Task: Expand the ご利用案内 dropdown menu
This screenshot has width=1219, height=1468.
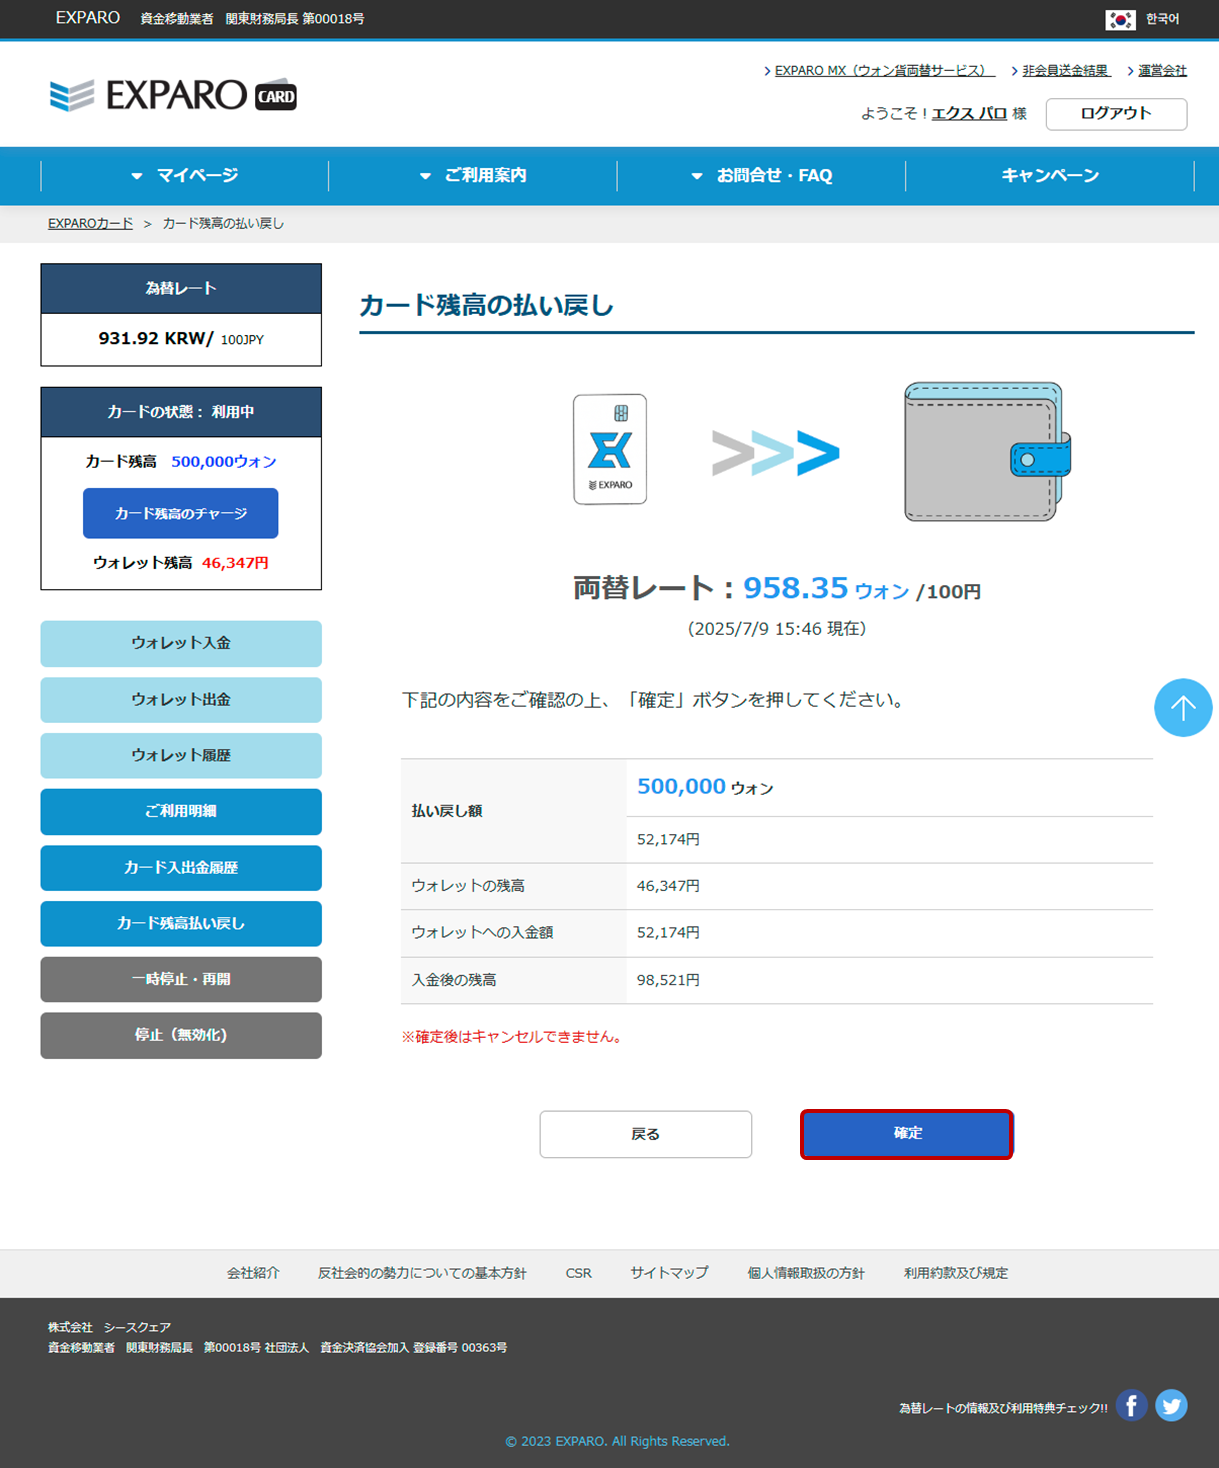Action: (473, 176)
